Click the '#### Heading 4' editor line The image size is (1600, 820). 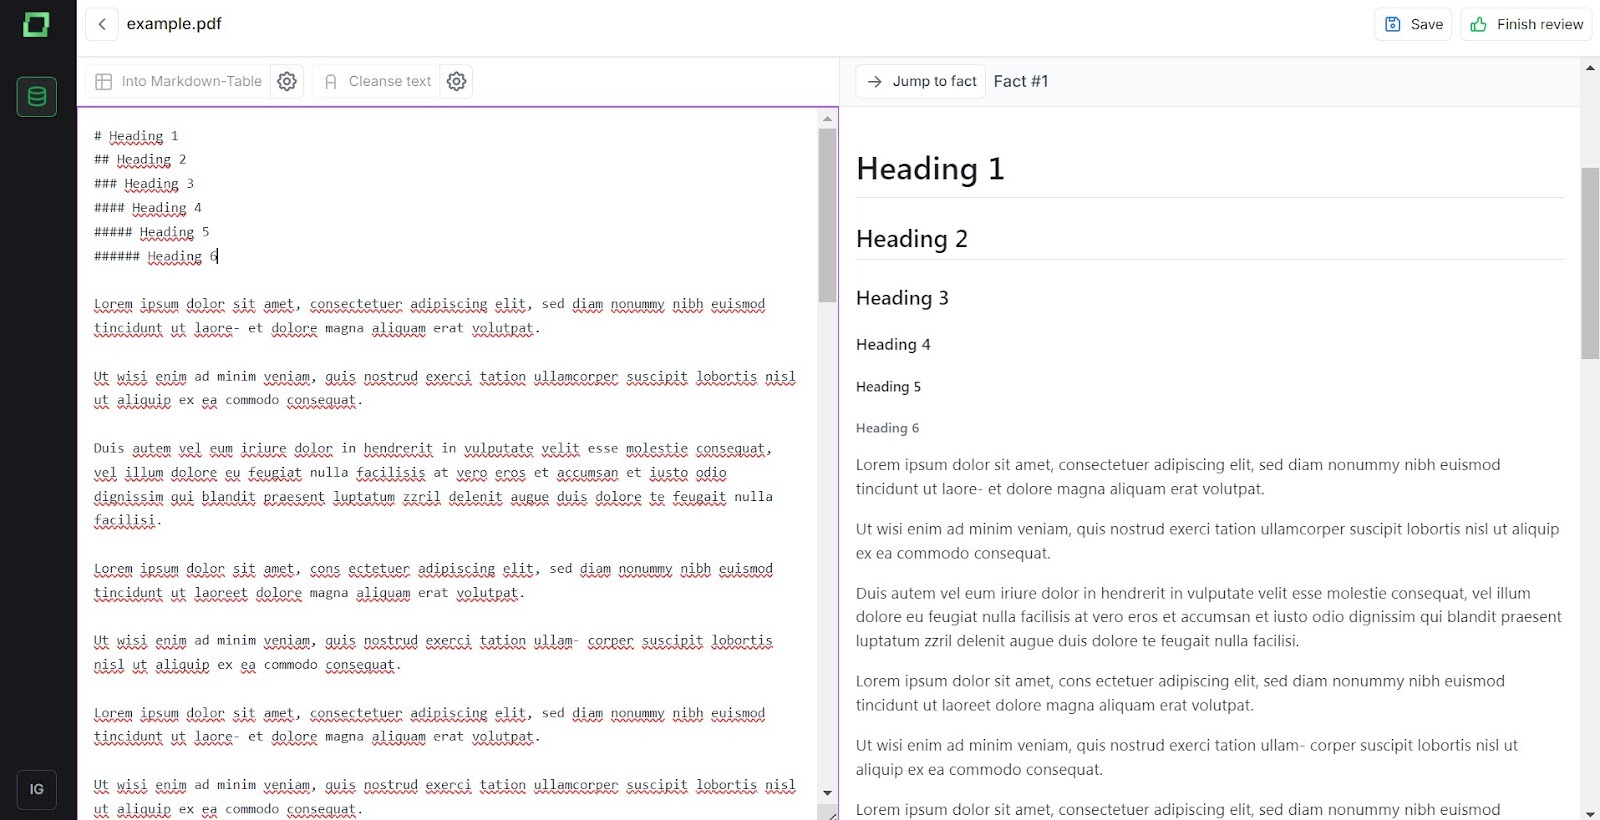point(148,208)
